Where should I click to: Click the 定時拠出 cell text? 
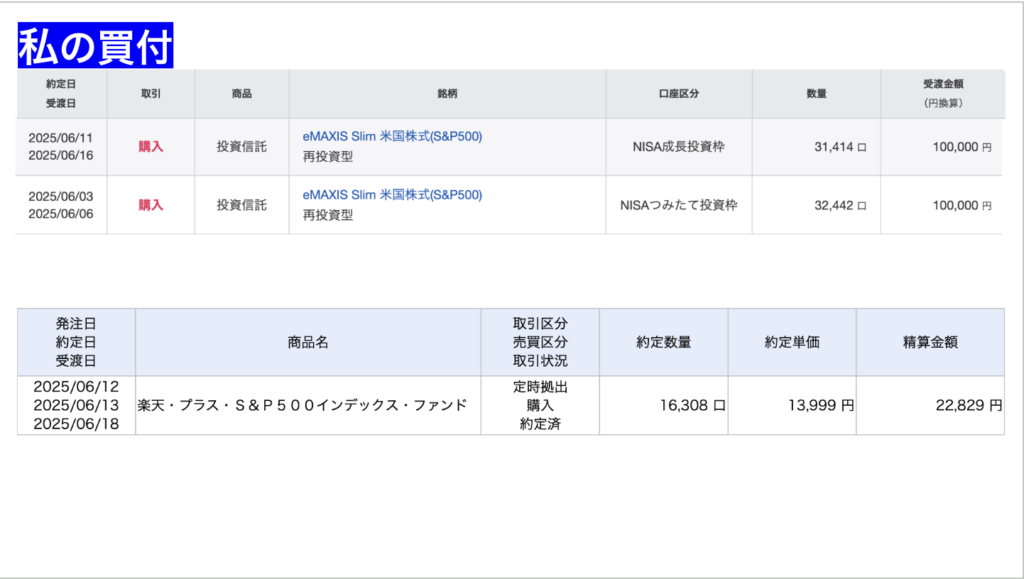tap(540, 387)
